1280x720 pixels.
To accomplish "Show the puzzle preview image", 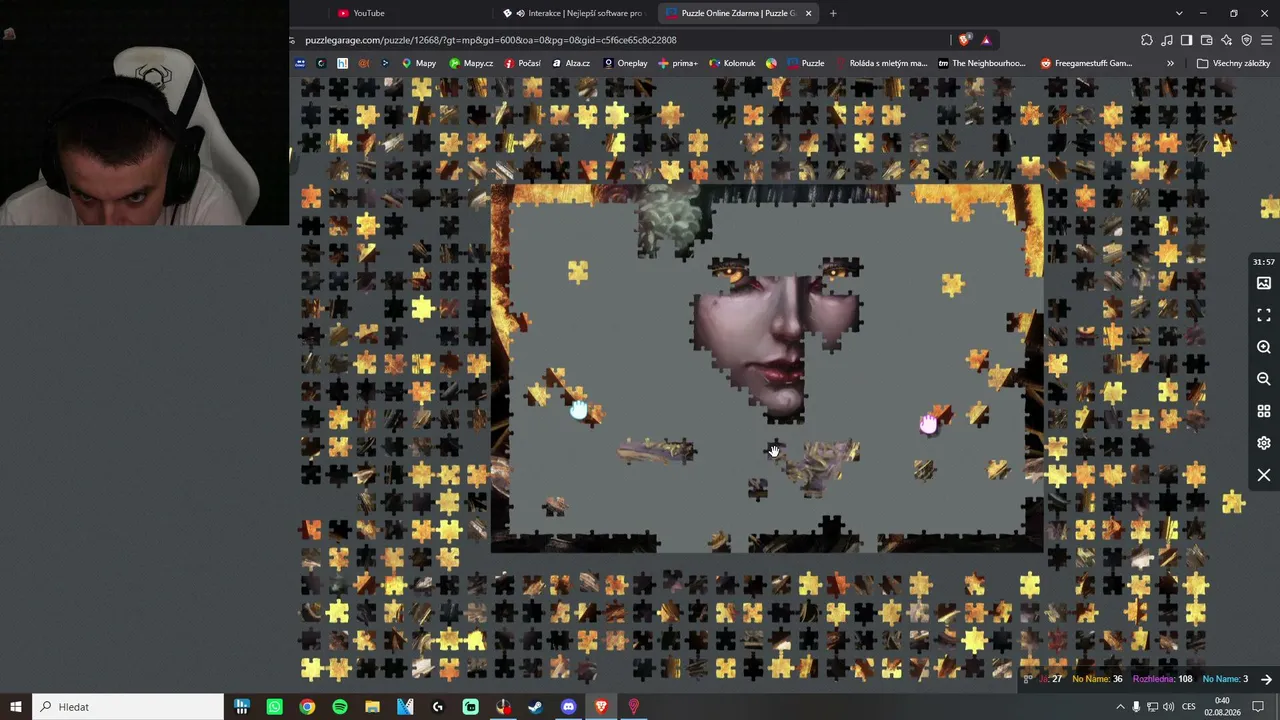I will tap(1264, 283).
